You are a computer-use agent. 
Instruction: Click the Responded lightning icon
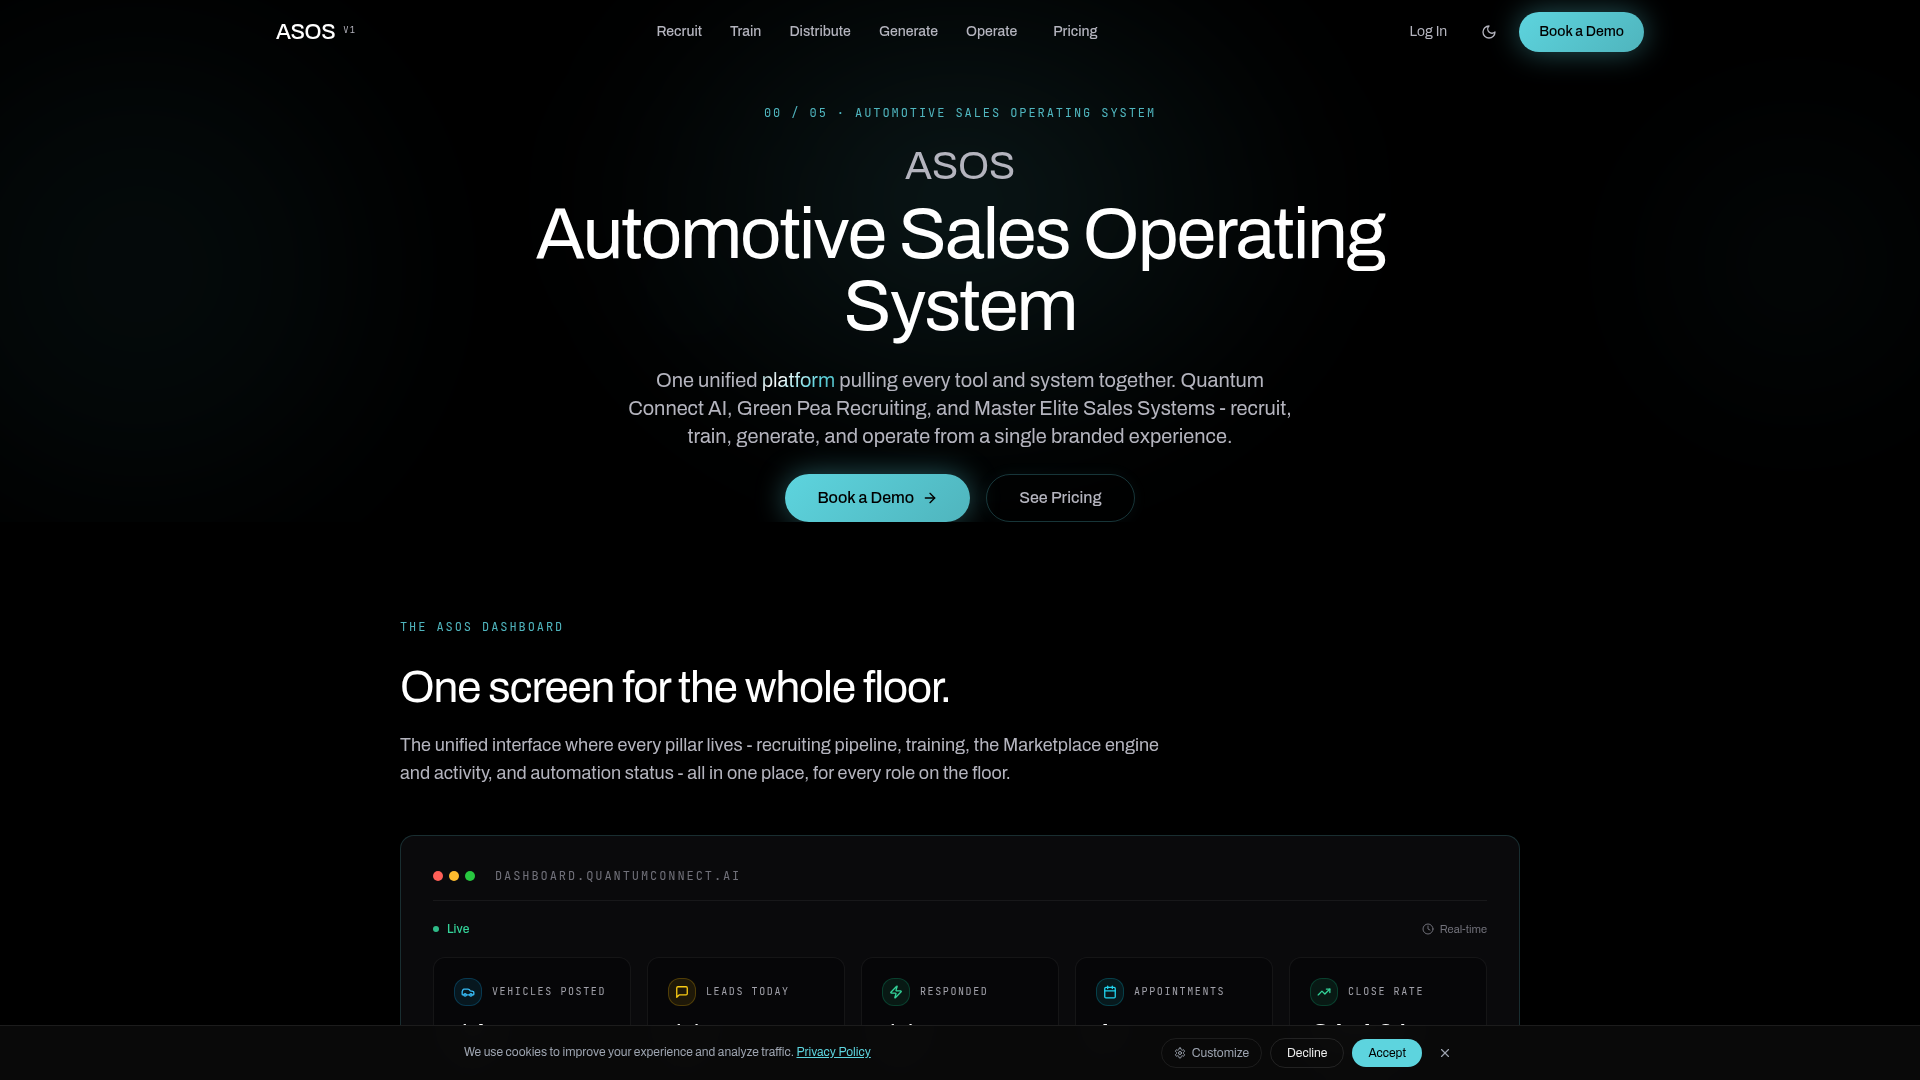896,992
